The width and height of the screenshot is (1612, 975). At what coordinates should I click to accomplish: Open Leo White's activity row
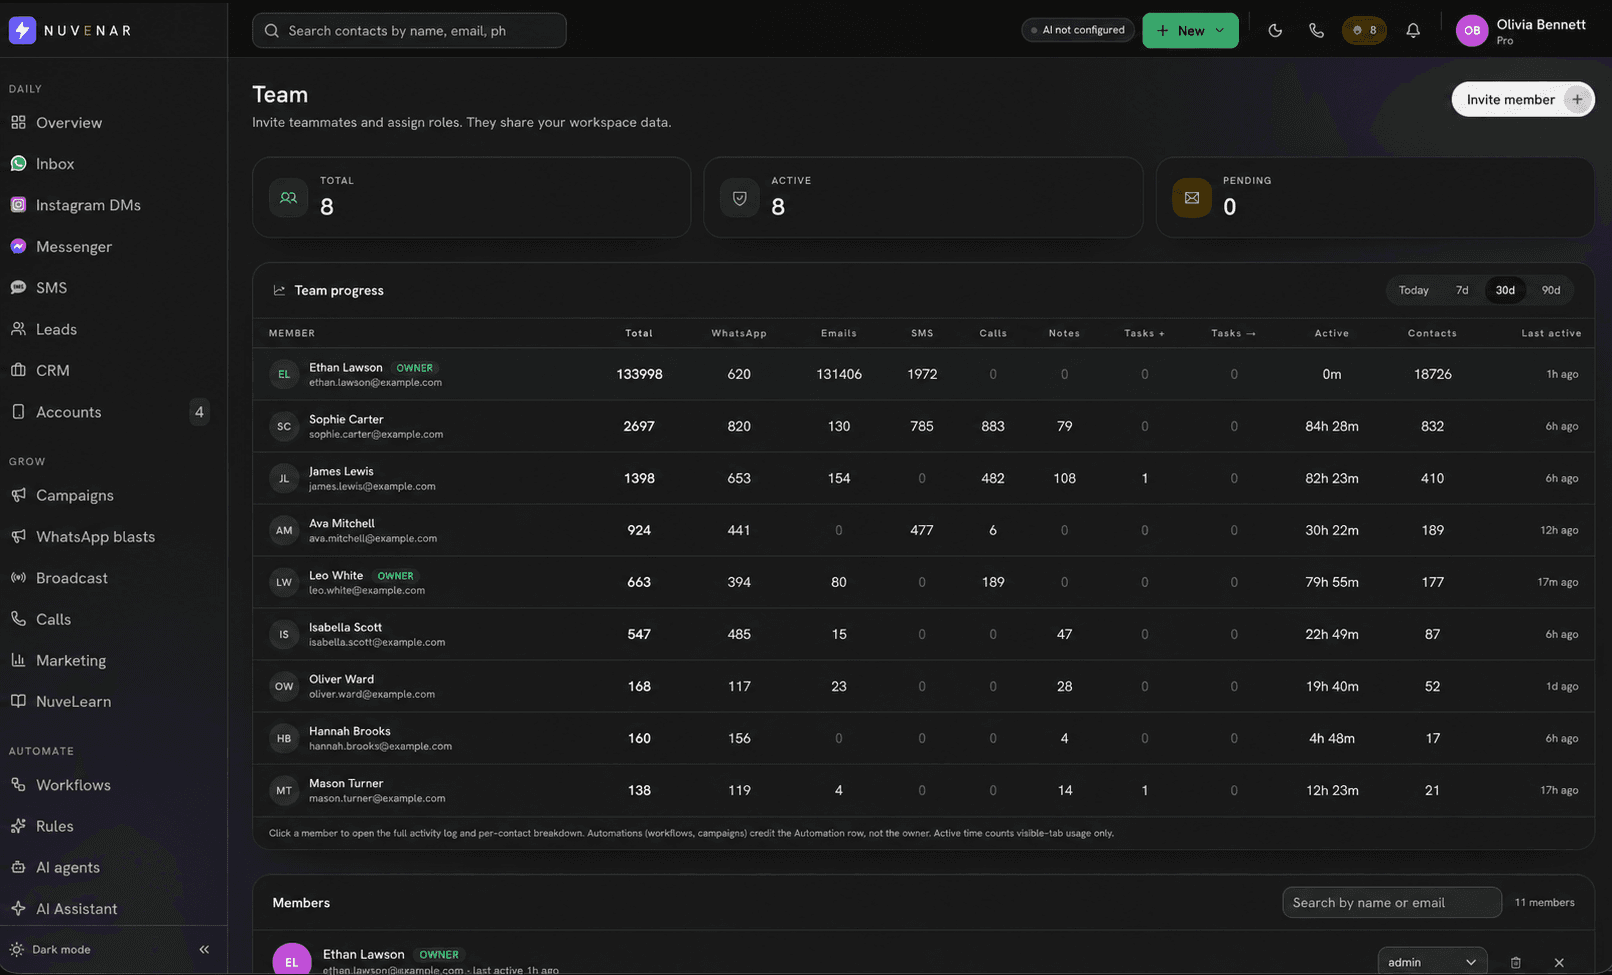pos(923,582)
